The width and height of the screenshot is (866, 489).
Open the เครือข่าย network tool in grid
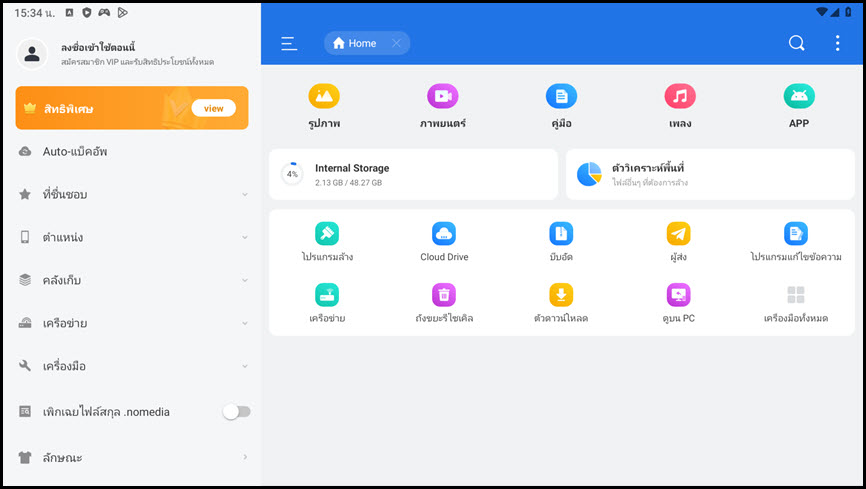(x=327, y=303)
